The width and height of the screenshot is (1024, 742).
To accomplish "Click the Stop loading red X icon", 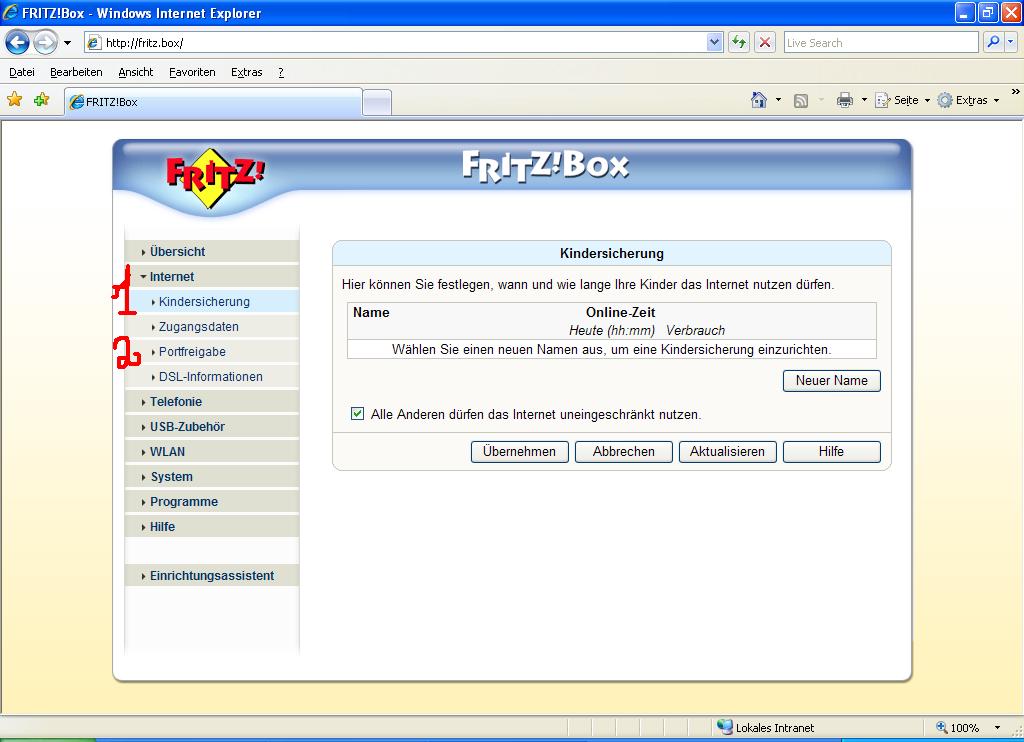I will pyautogui.click(x=765, y=43).
